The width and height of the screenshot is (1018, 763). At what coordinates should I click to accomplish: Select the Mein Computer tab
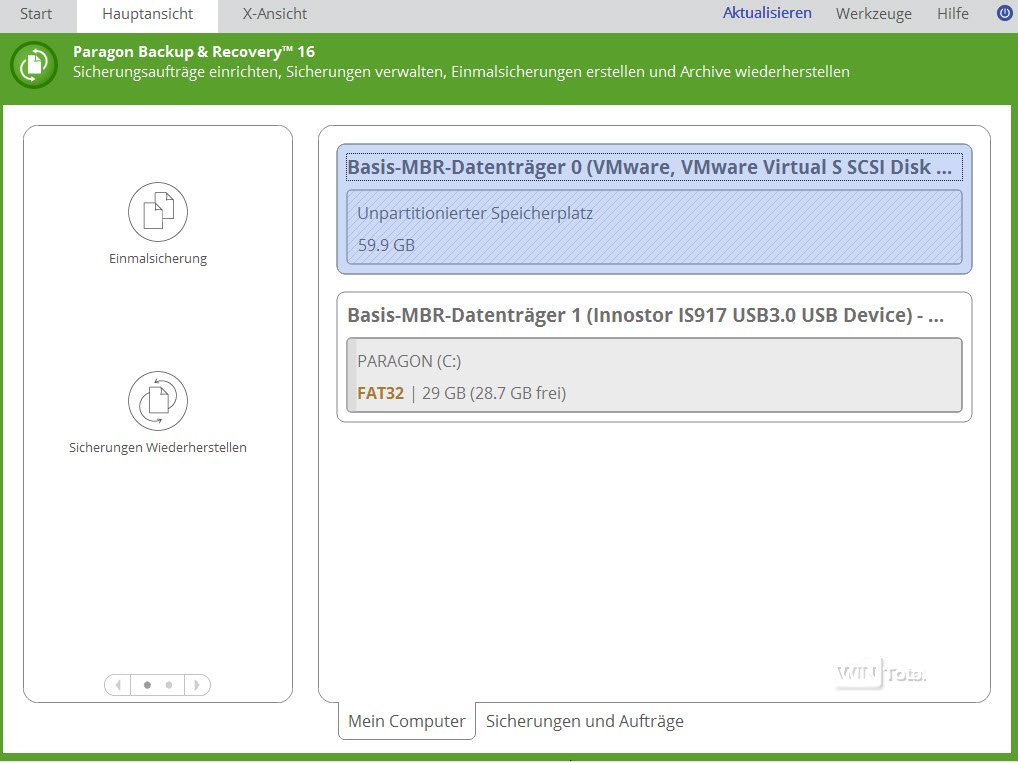406,721
